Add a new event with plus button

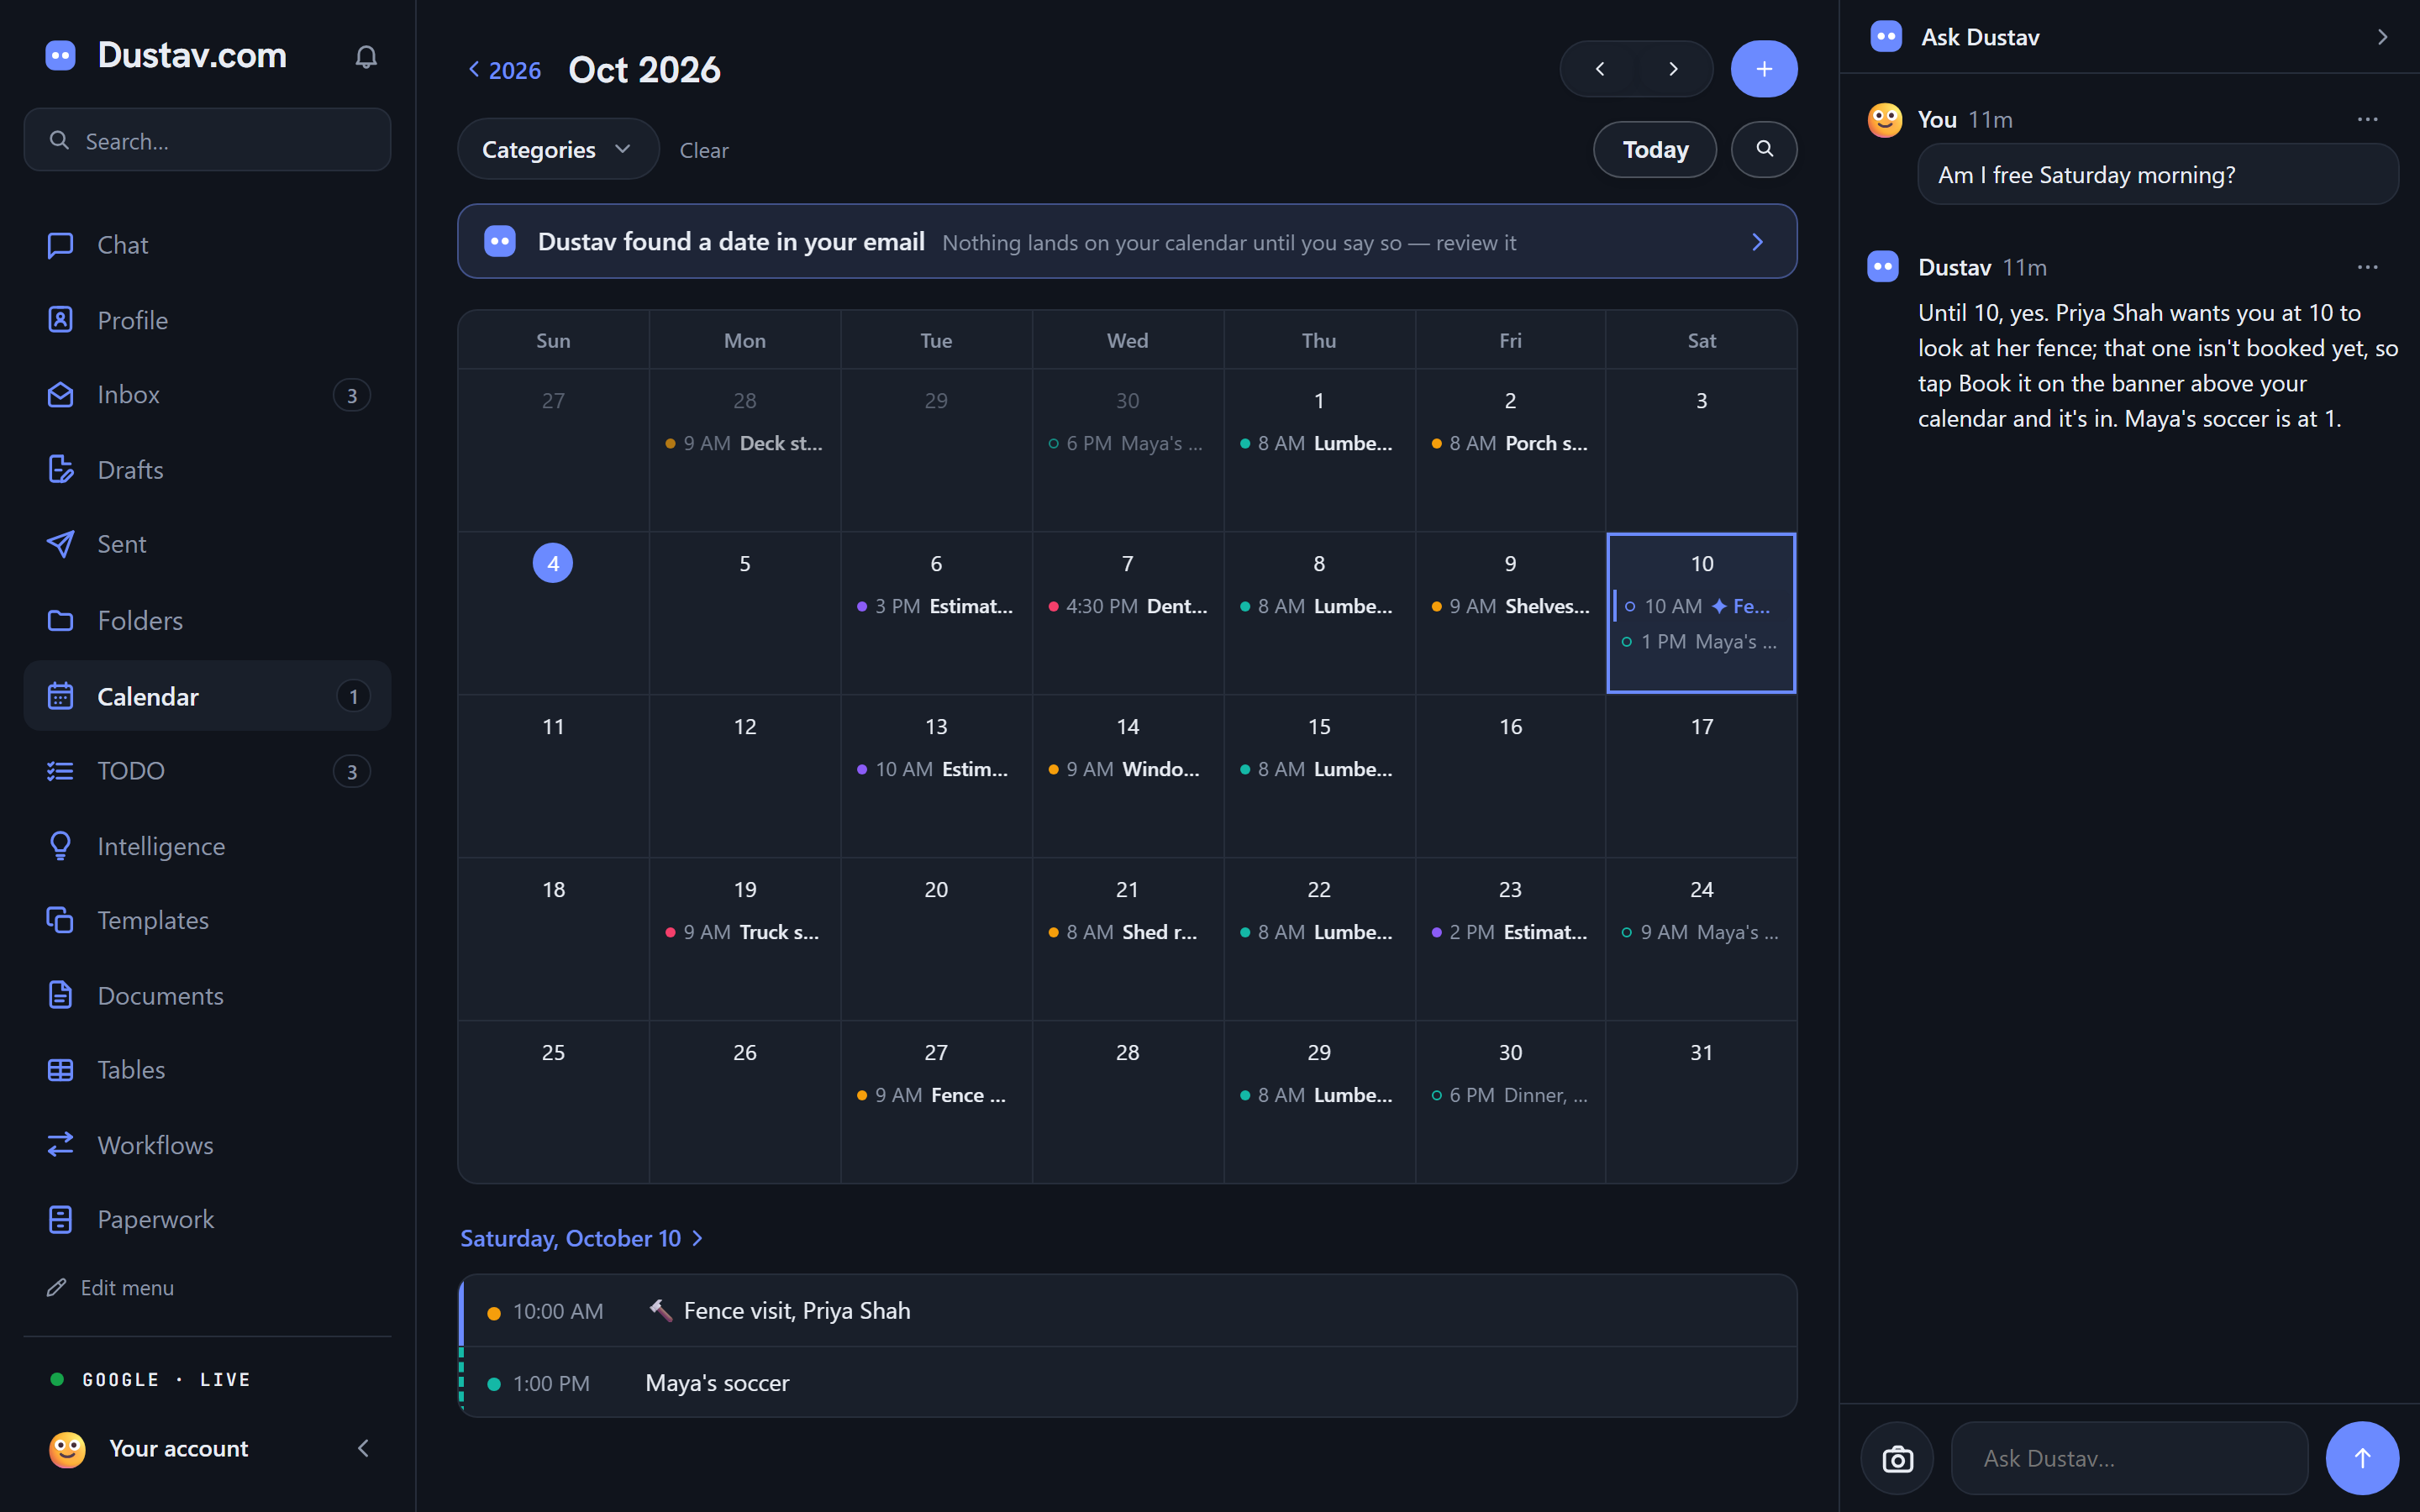[x=1764, y=69]
